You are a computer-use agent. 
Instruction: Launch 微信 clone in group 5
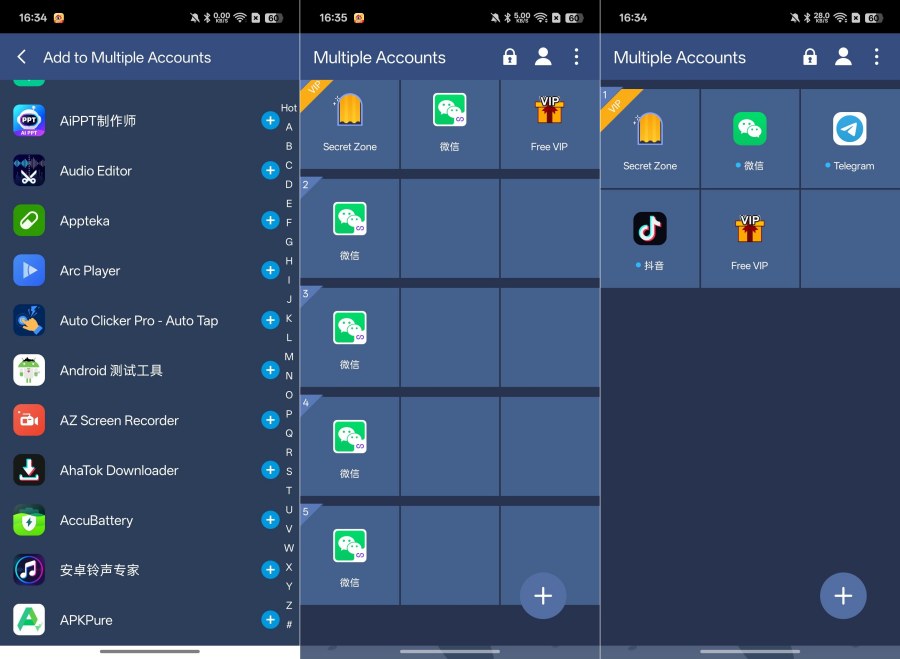[x=350, y=556]
